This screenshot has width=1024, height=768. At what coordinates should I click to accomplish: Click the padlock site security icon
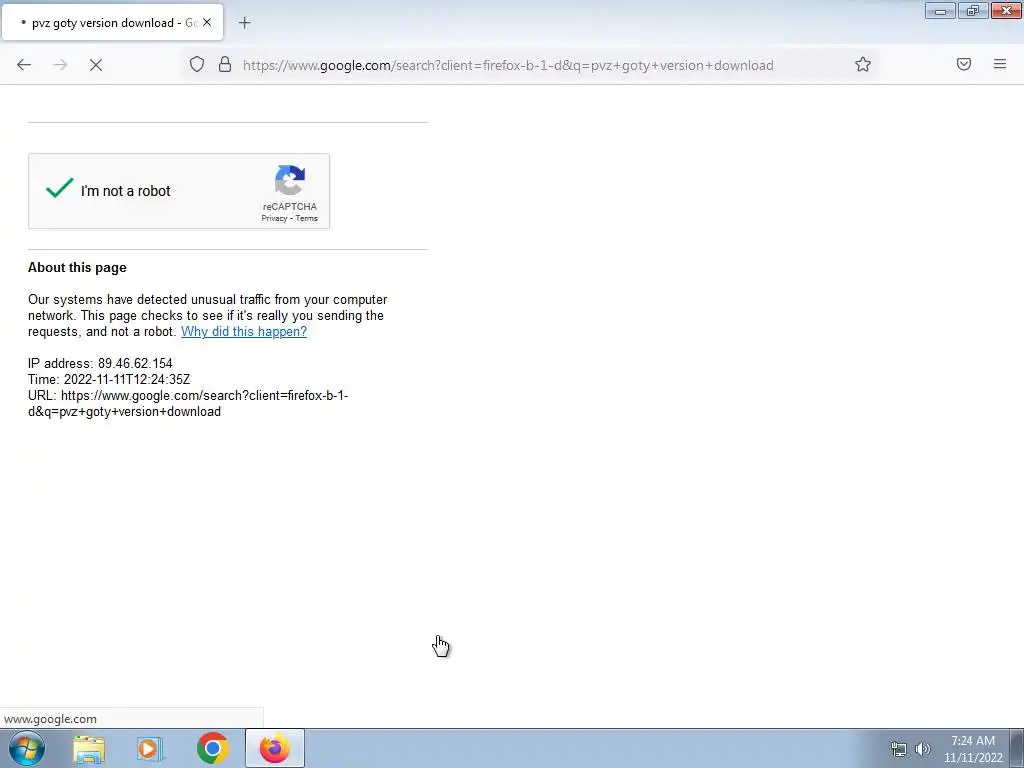tap(225, 64)
